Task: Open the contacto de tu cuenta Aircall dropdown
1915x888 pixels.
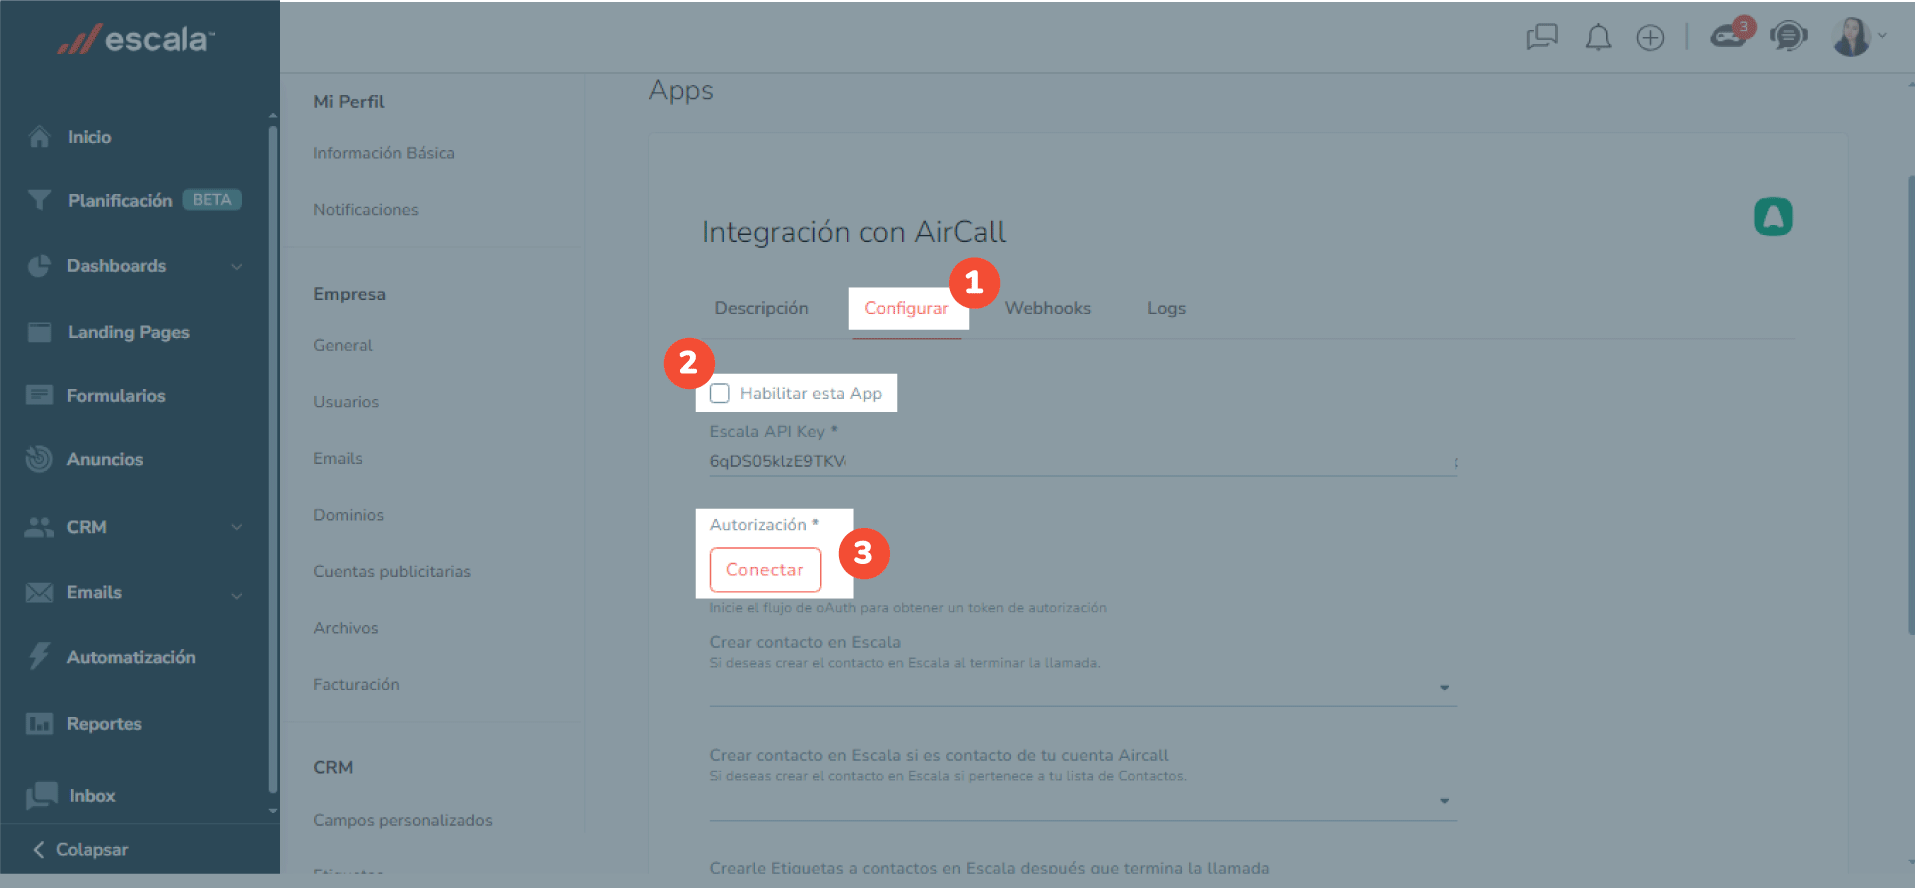Action: (x=1083, y=801)
